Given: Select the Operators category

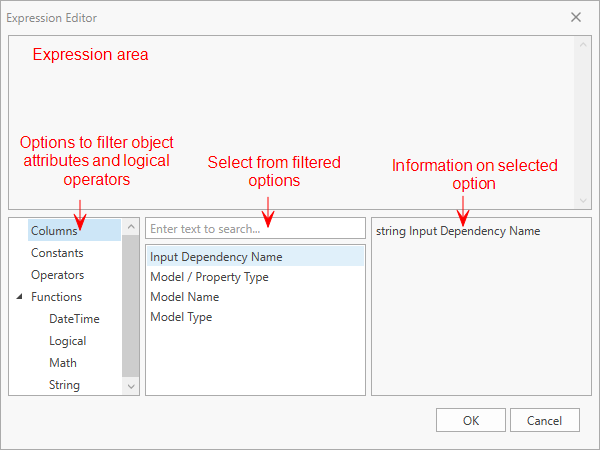Looking at the screenshot, I should (x=57, y=275).
